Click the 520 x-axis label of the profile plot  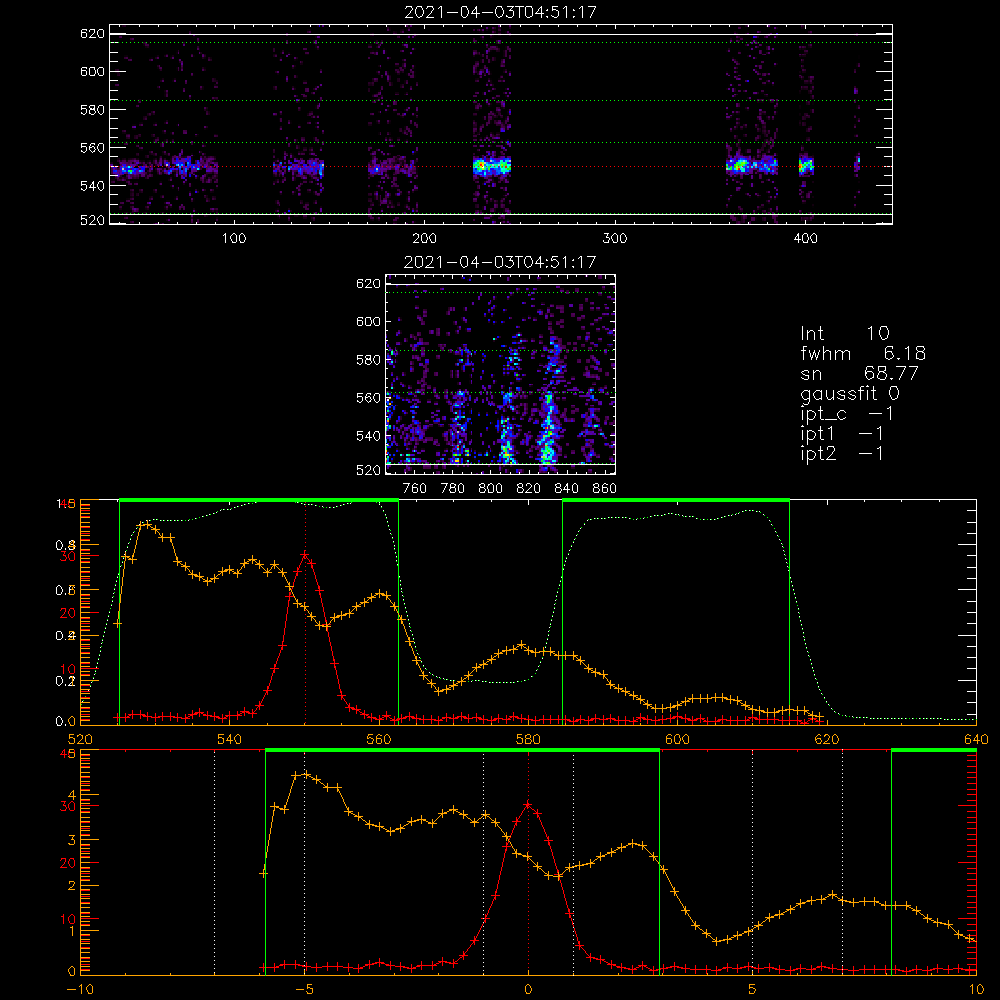(80, 739)
